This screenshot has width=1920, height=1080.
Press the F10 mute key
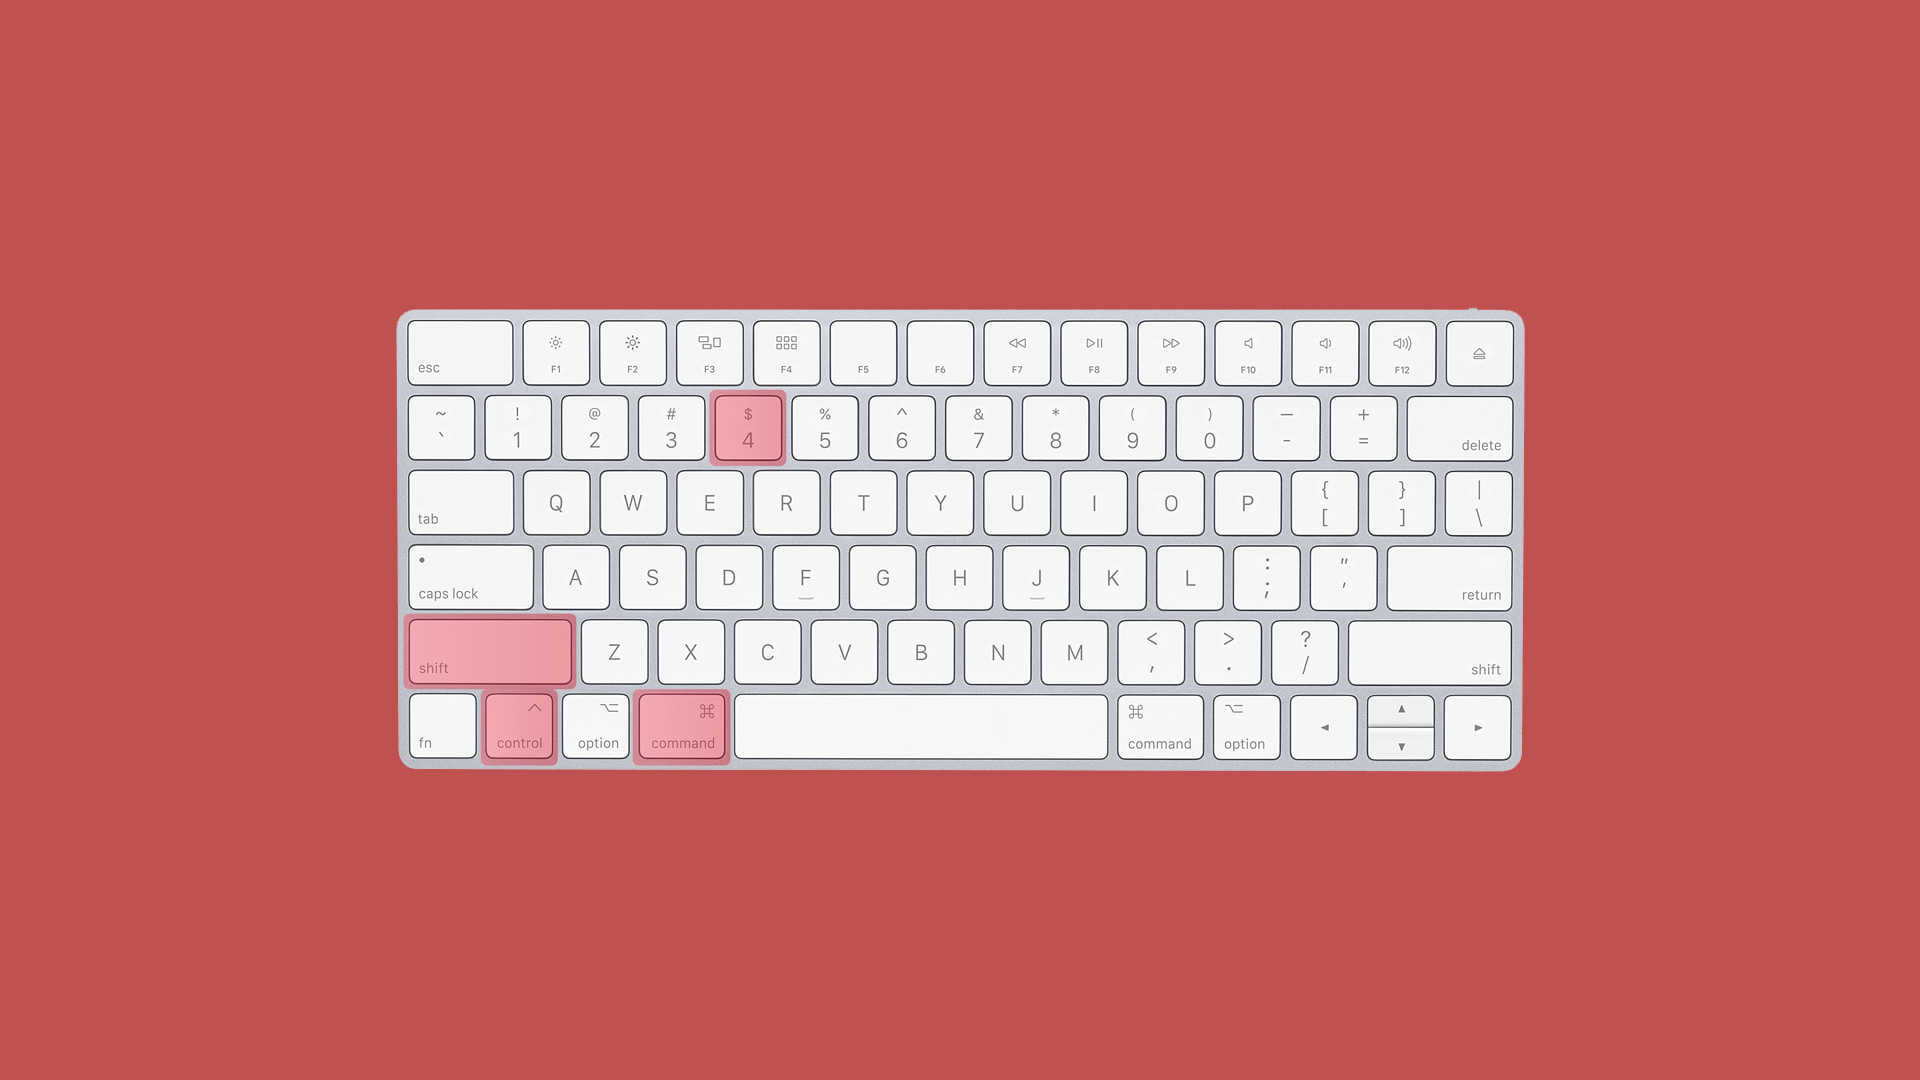pyautogui.click(x=1247, y=352)
